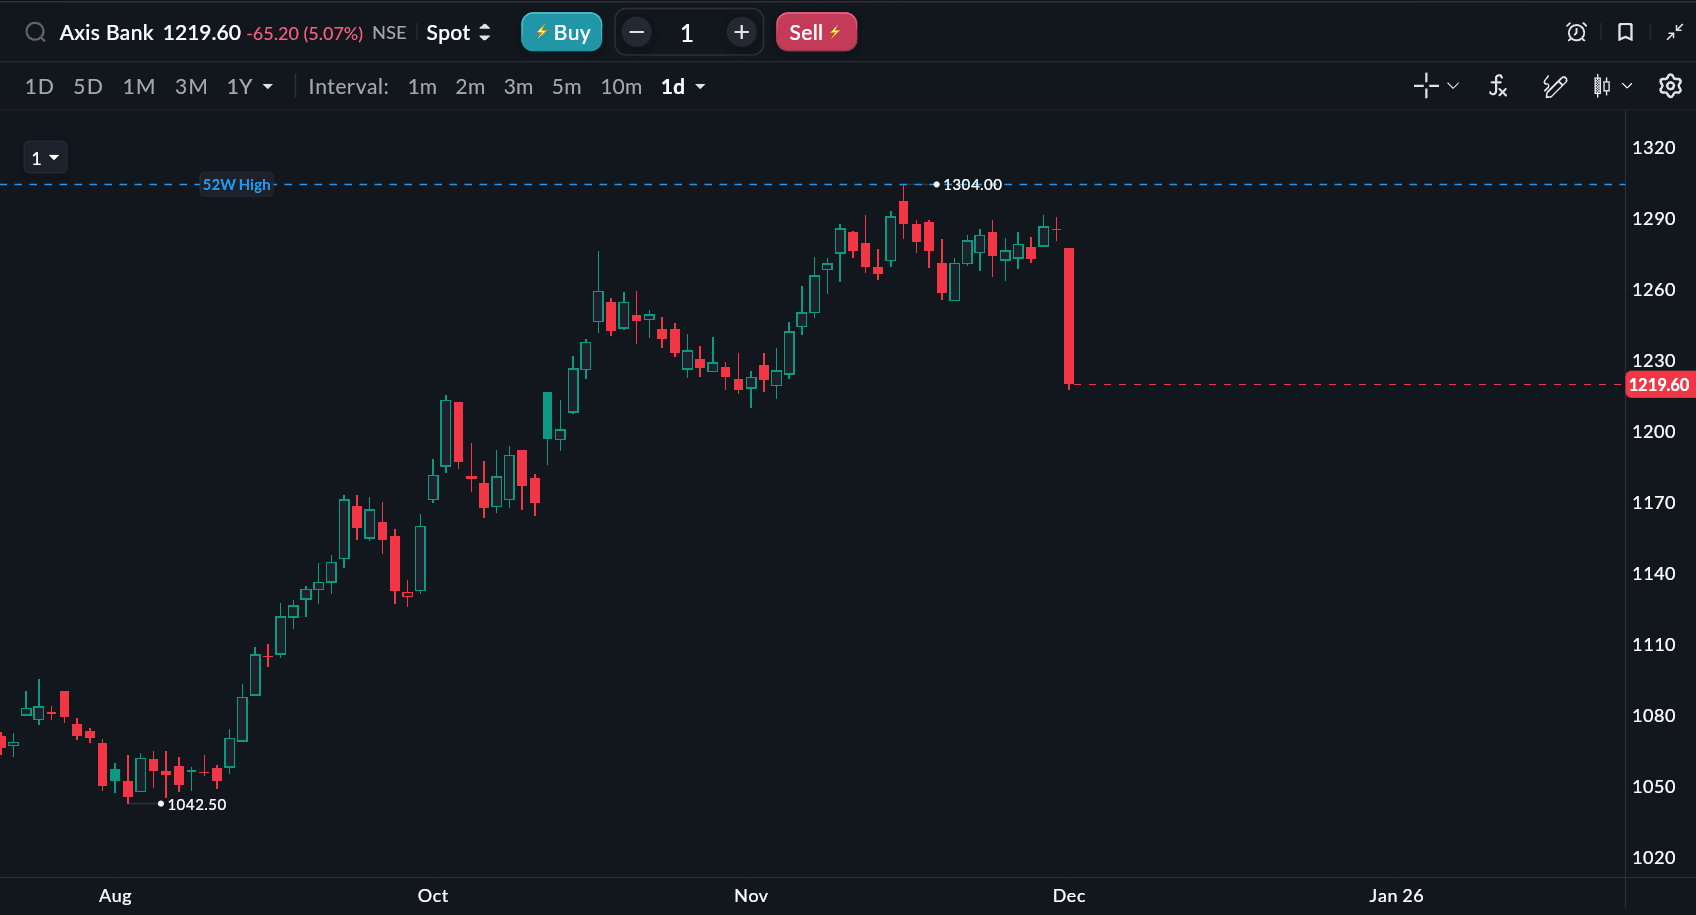Click the Buy button
This screenshot has height=915, width=1696.
click(x=561, y=32)
